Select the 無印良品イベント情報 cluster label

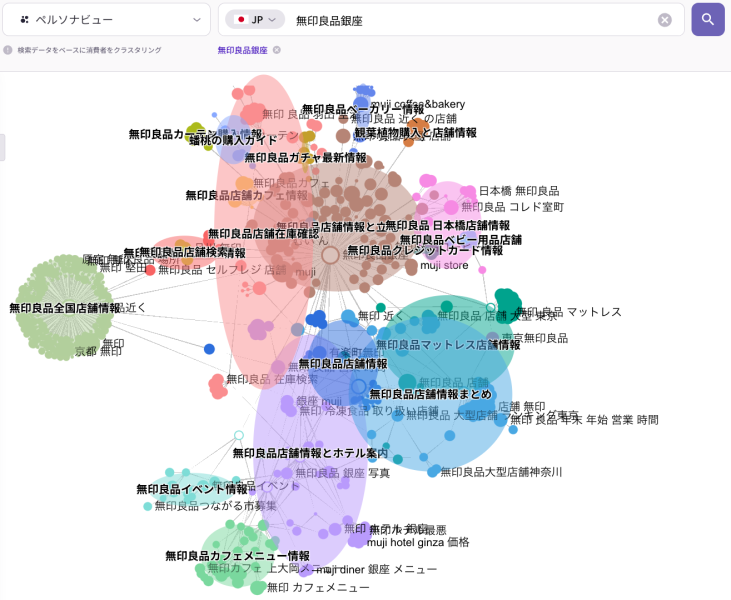click(192, 489)
